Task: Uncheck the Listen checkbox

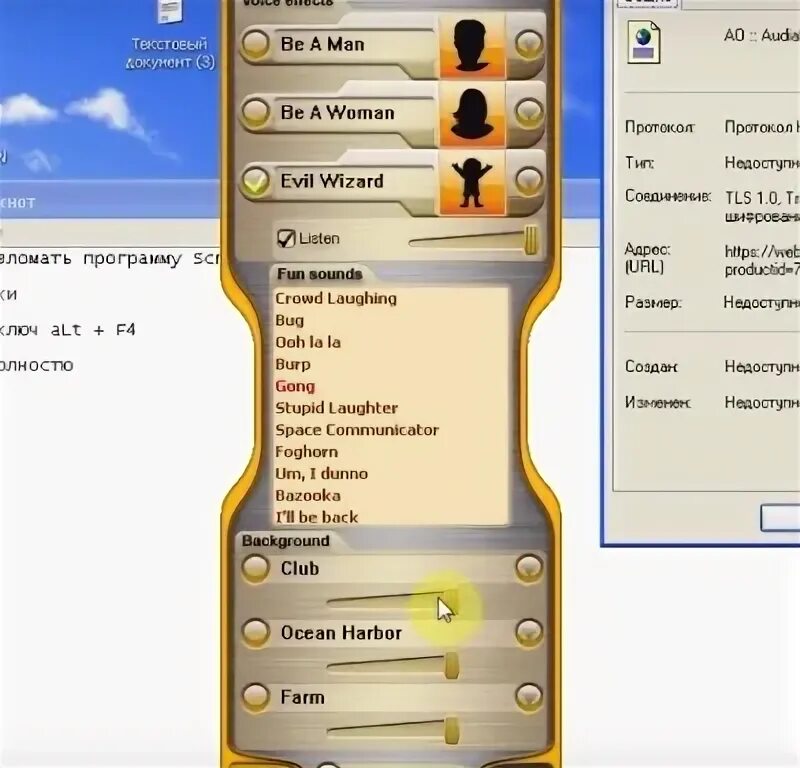Action: click(286, 238)
